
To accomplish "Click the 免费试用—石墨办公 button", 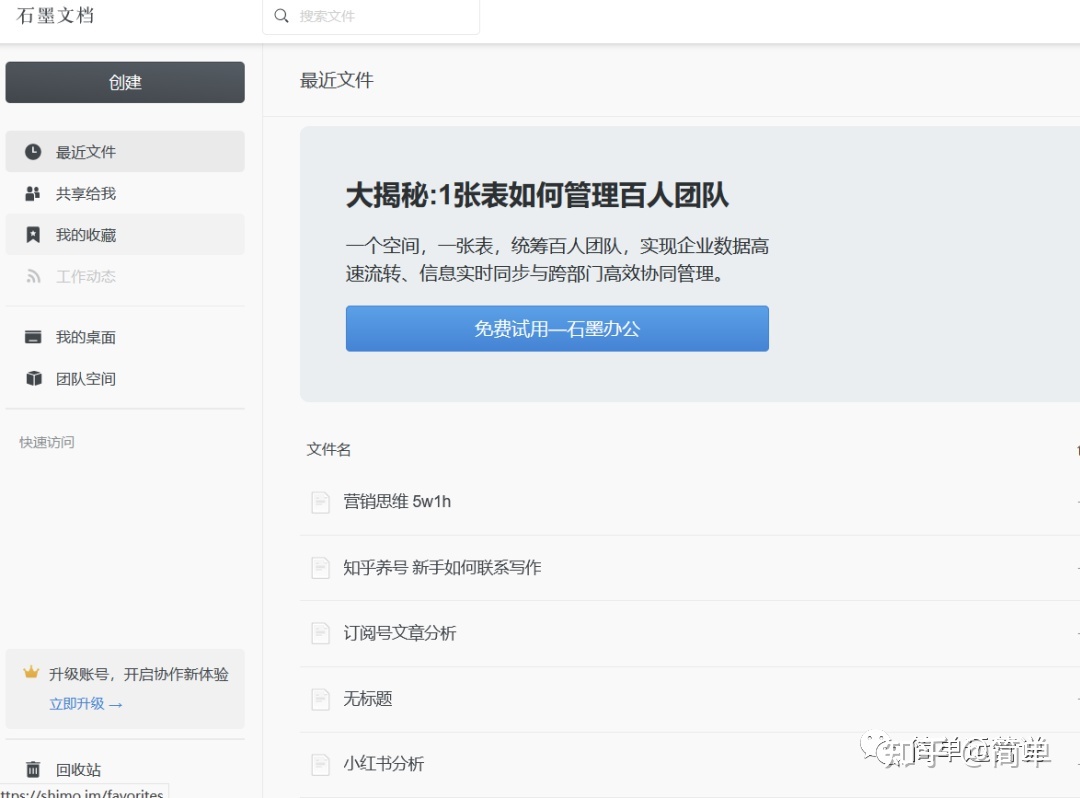I will tap(557, 328).
